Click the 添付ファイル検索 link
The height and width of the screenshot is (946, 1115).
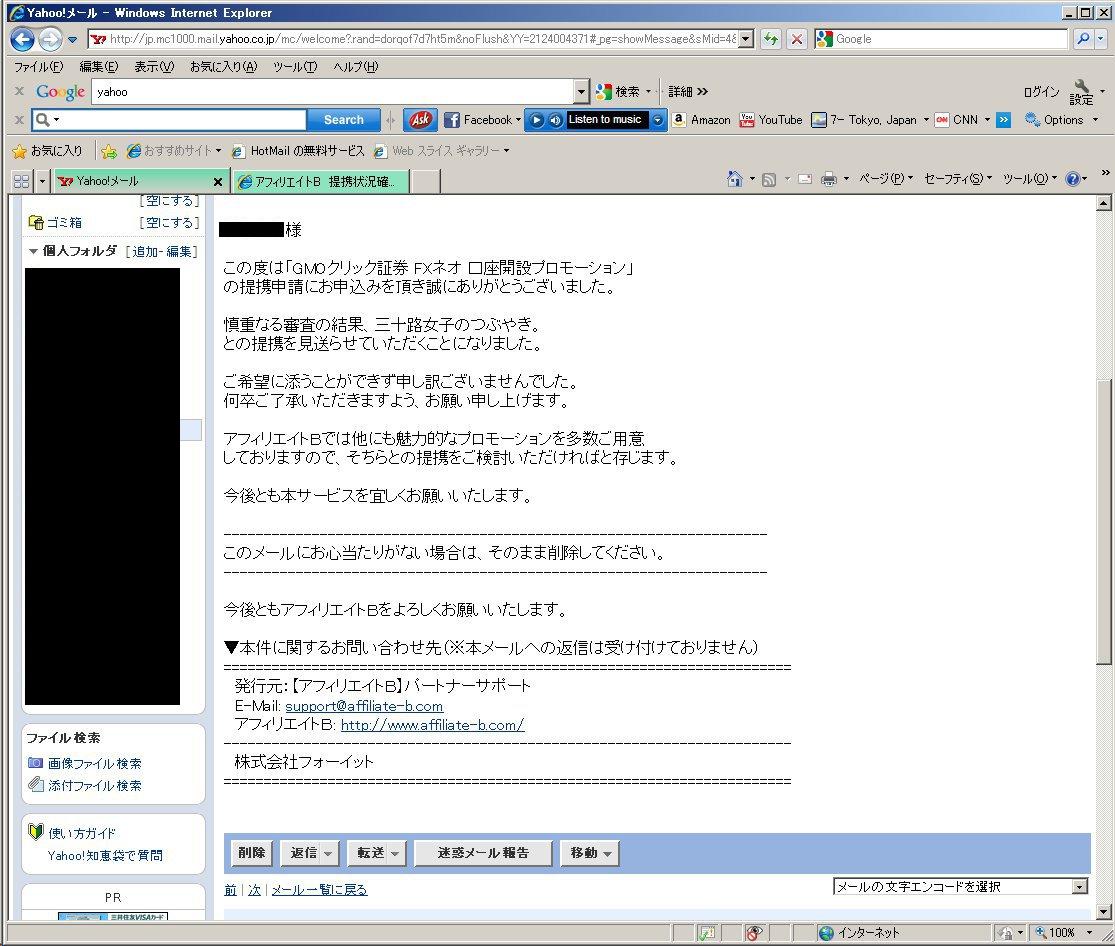click(x=95, y=785)
